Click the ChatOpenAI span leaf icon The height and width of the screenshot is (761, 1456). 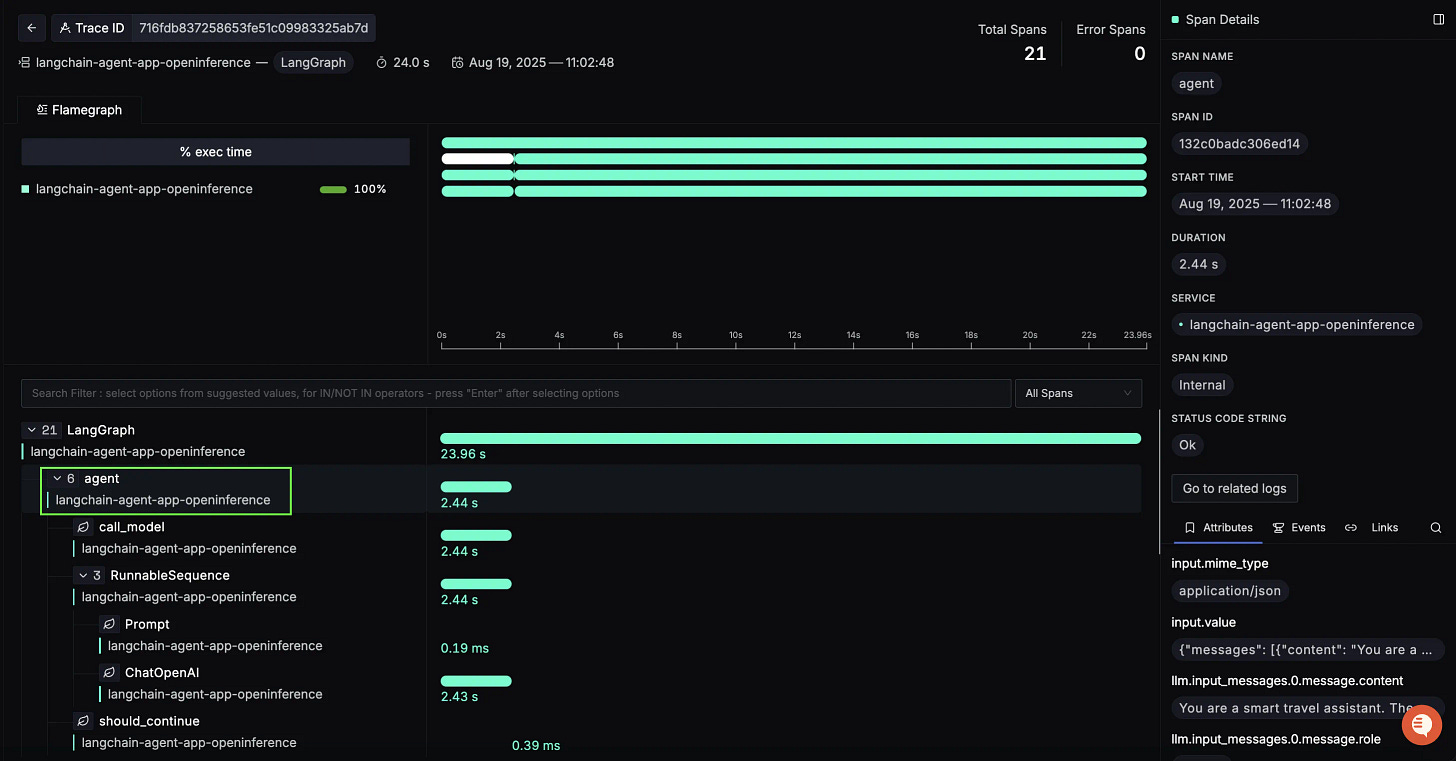pyautogui.click(x=110, y=673)
